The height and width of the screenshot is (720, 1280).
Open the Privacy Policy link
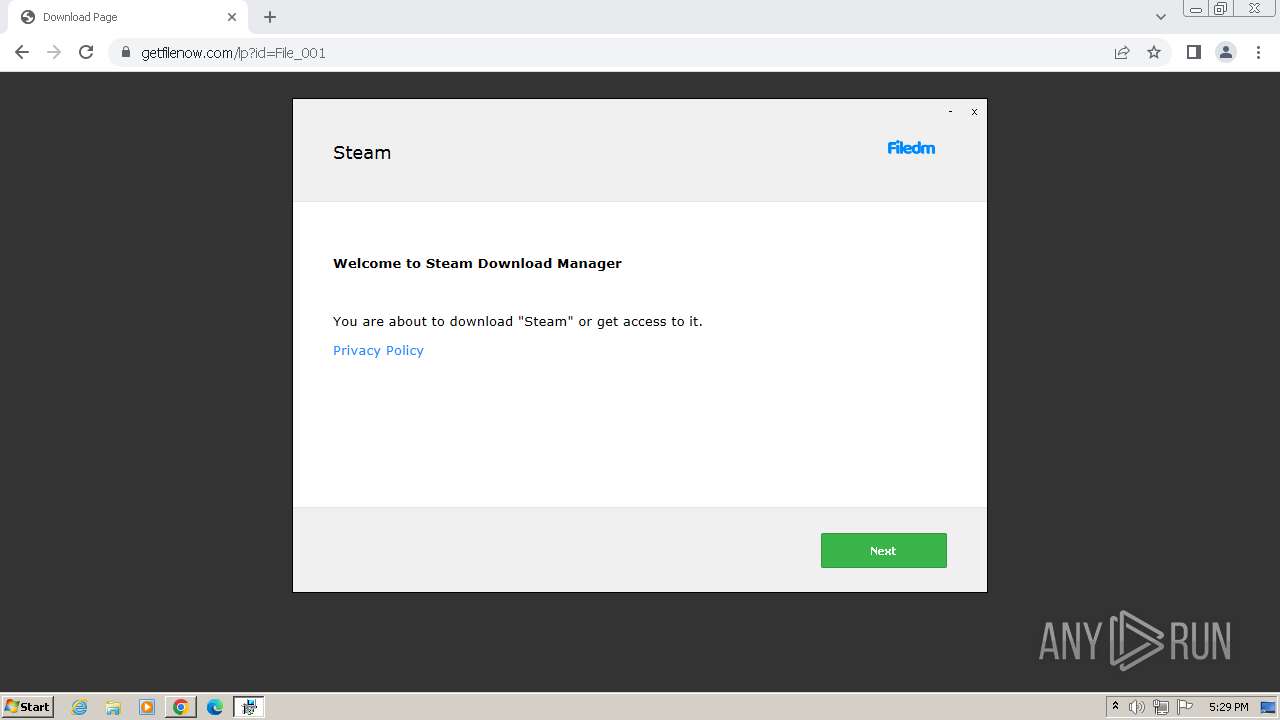(378, 350)
